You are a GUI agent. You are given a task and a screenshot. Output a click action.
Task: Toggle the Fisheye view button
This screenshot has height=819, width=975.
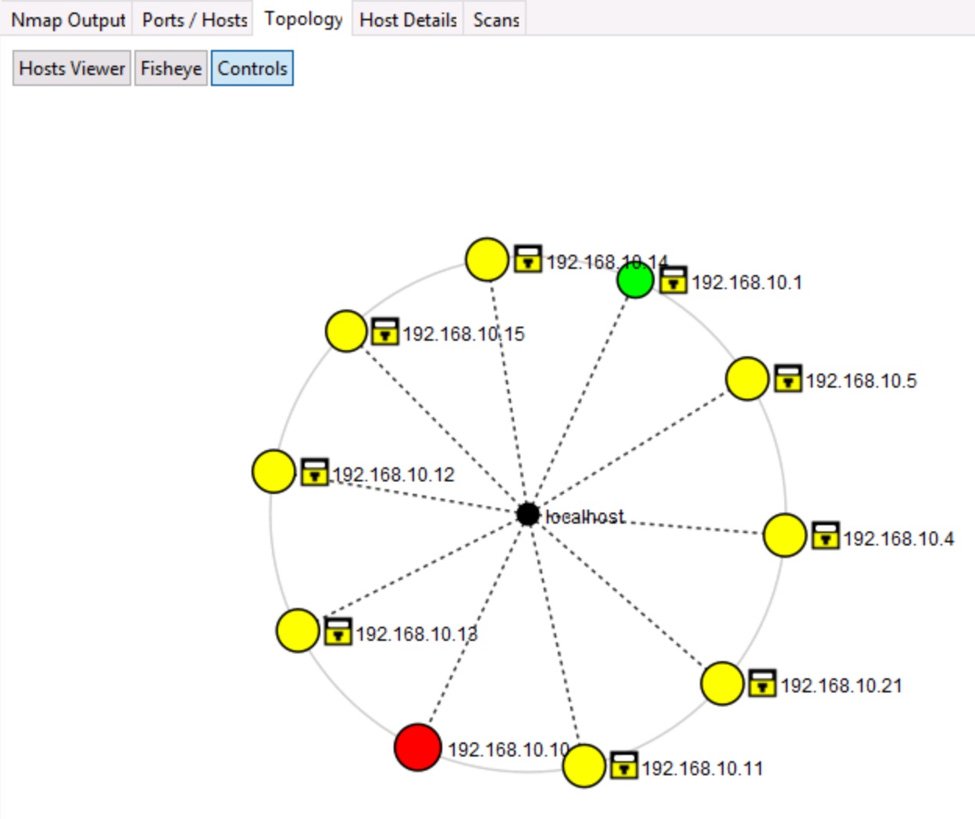(170, 69)
